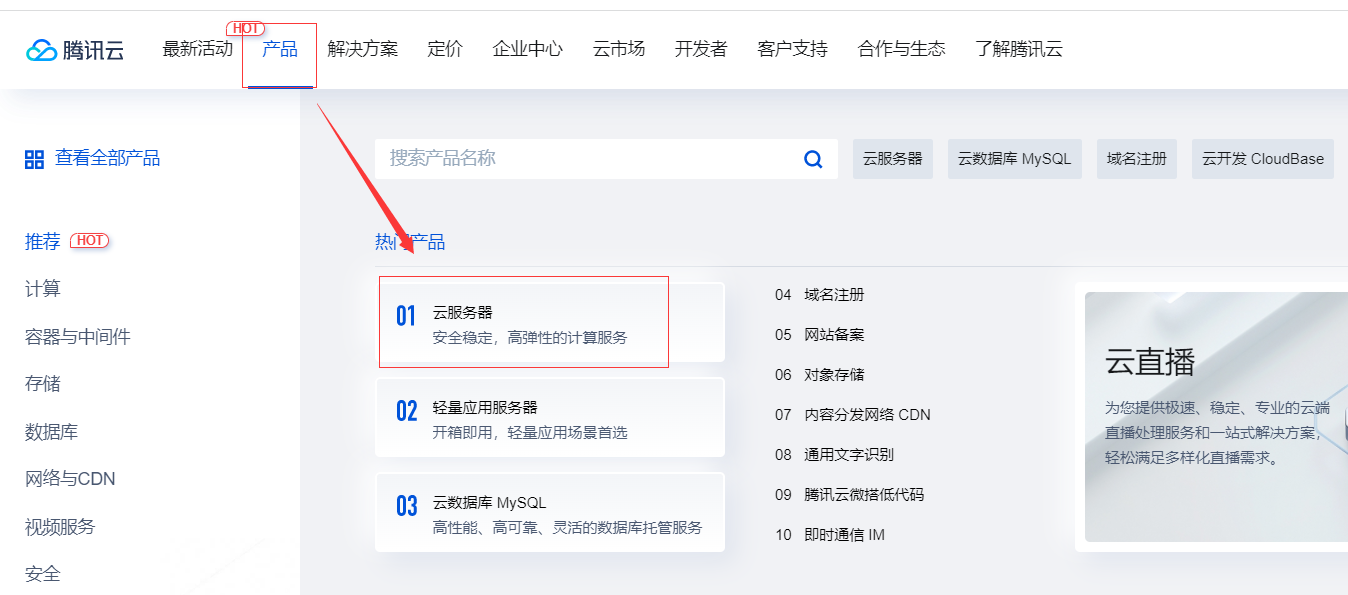The height and width of the screenshot is (595, 1348).
Task: Select the 定价 navigation item
Action: tap(445, 49)
